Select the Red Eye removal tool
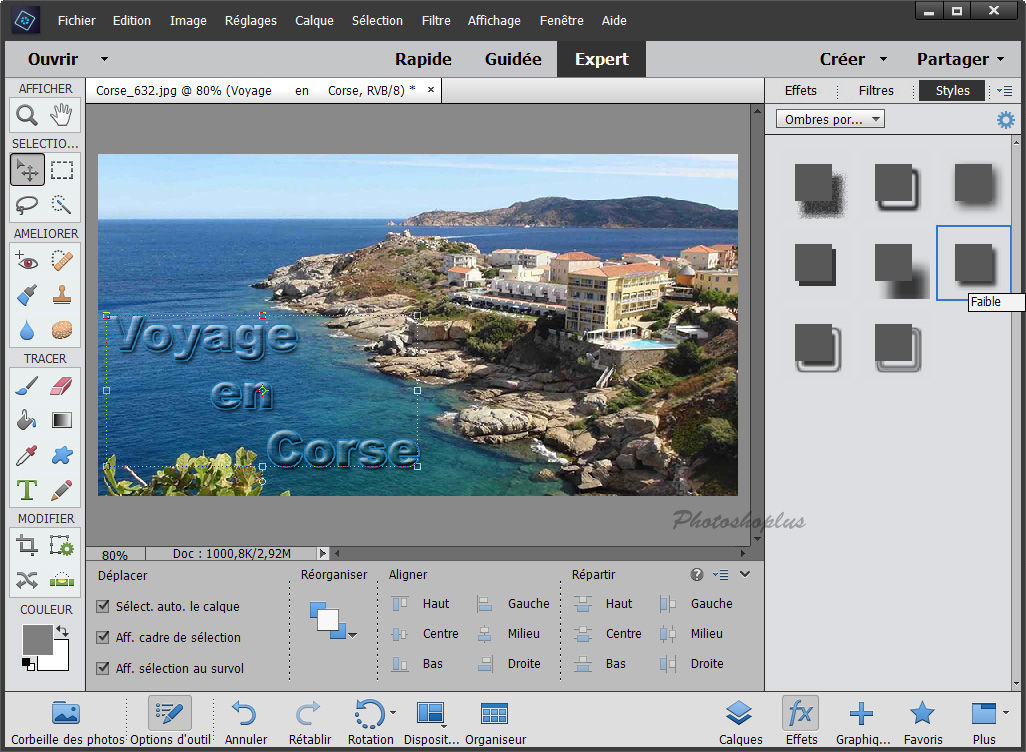1026x752 pixels. coord(27,261)
